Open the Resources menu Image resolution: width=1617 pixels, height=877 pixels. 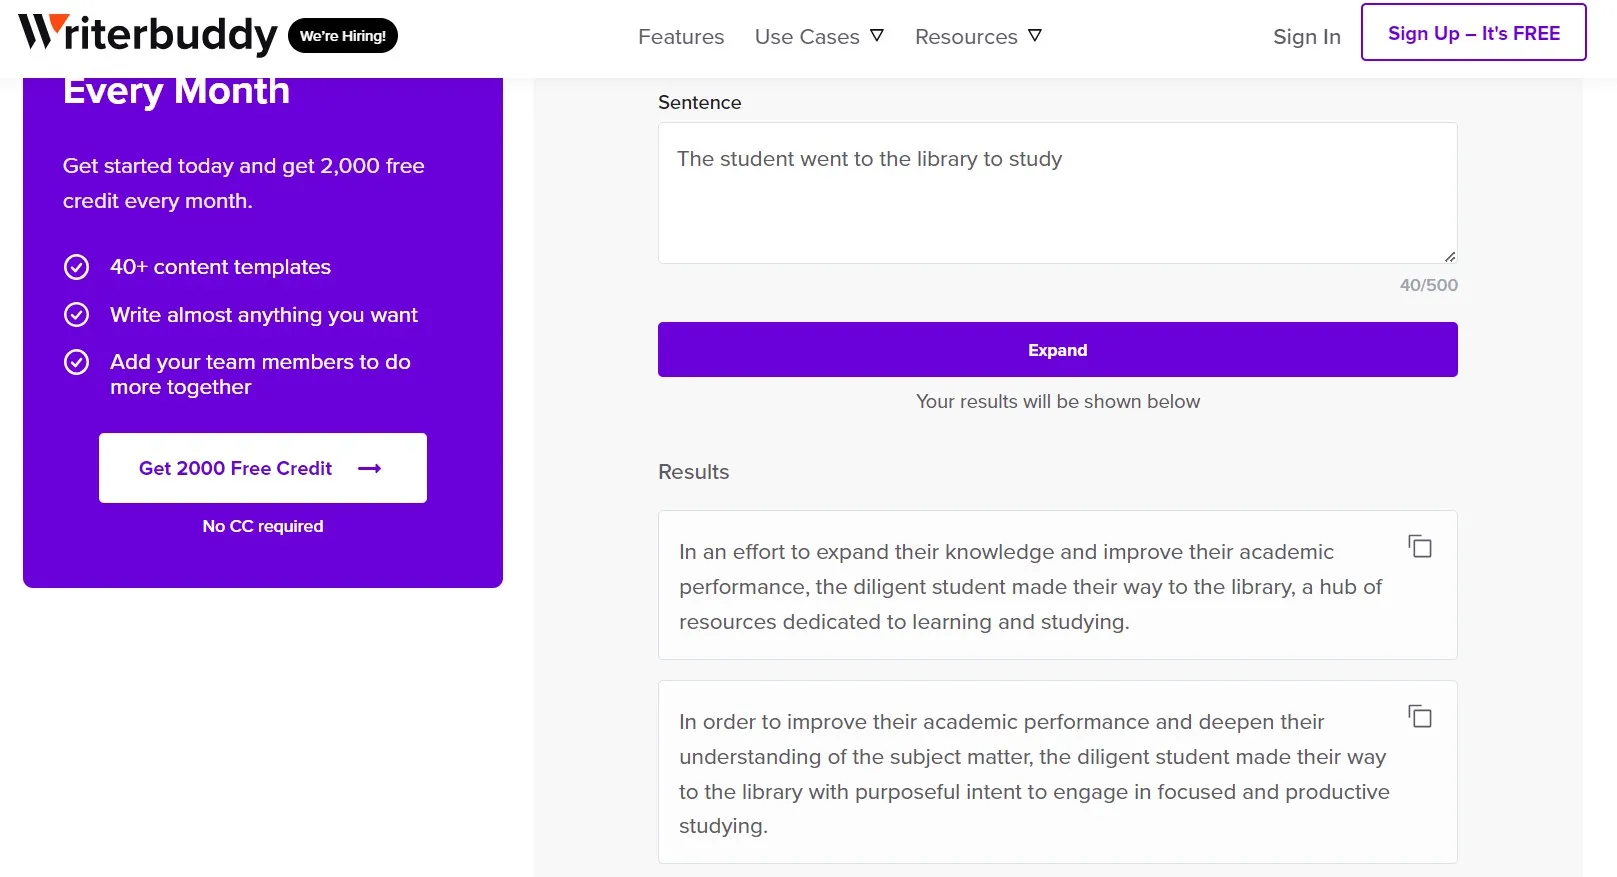966,37
